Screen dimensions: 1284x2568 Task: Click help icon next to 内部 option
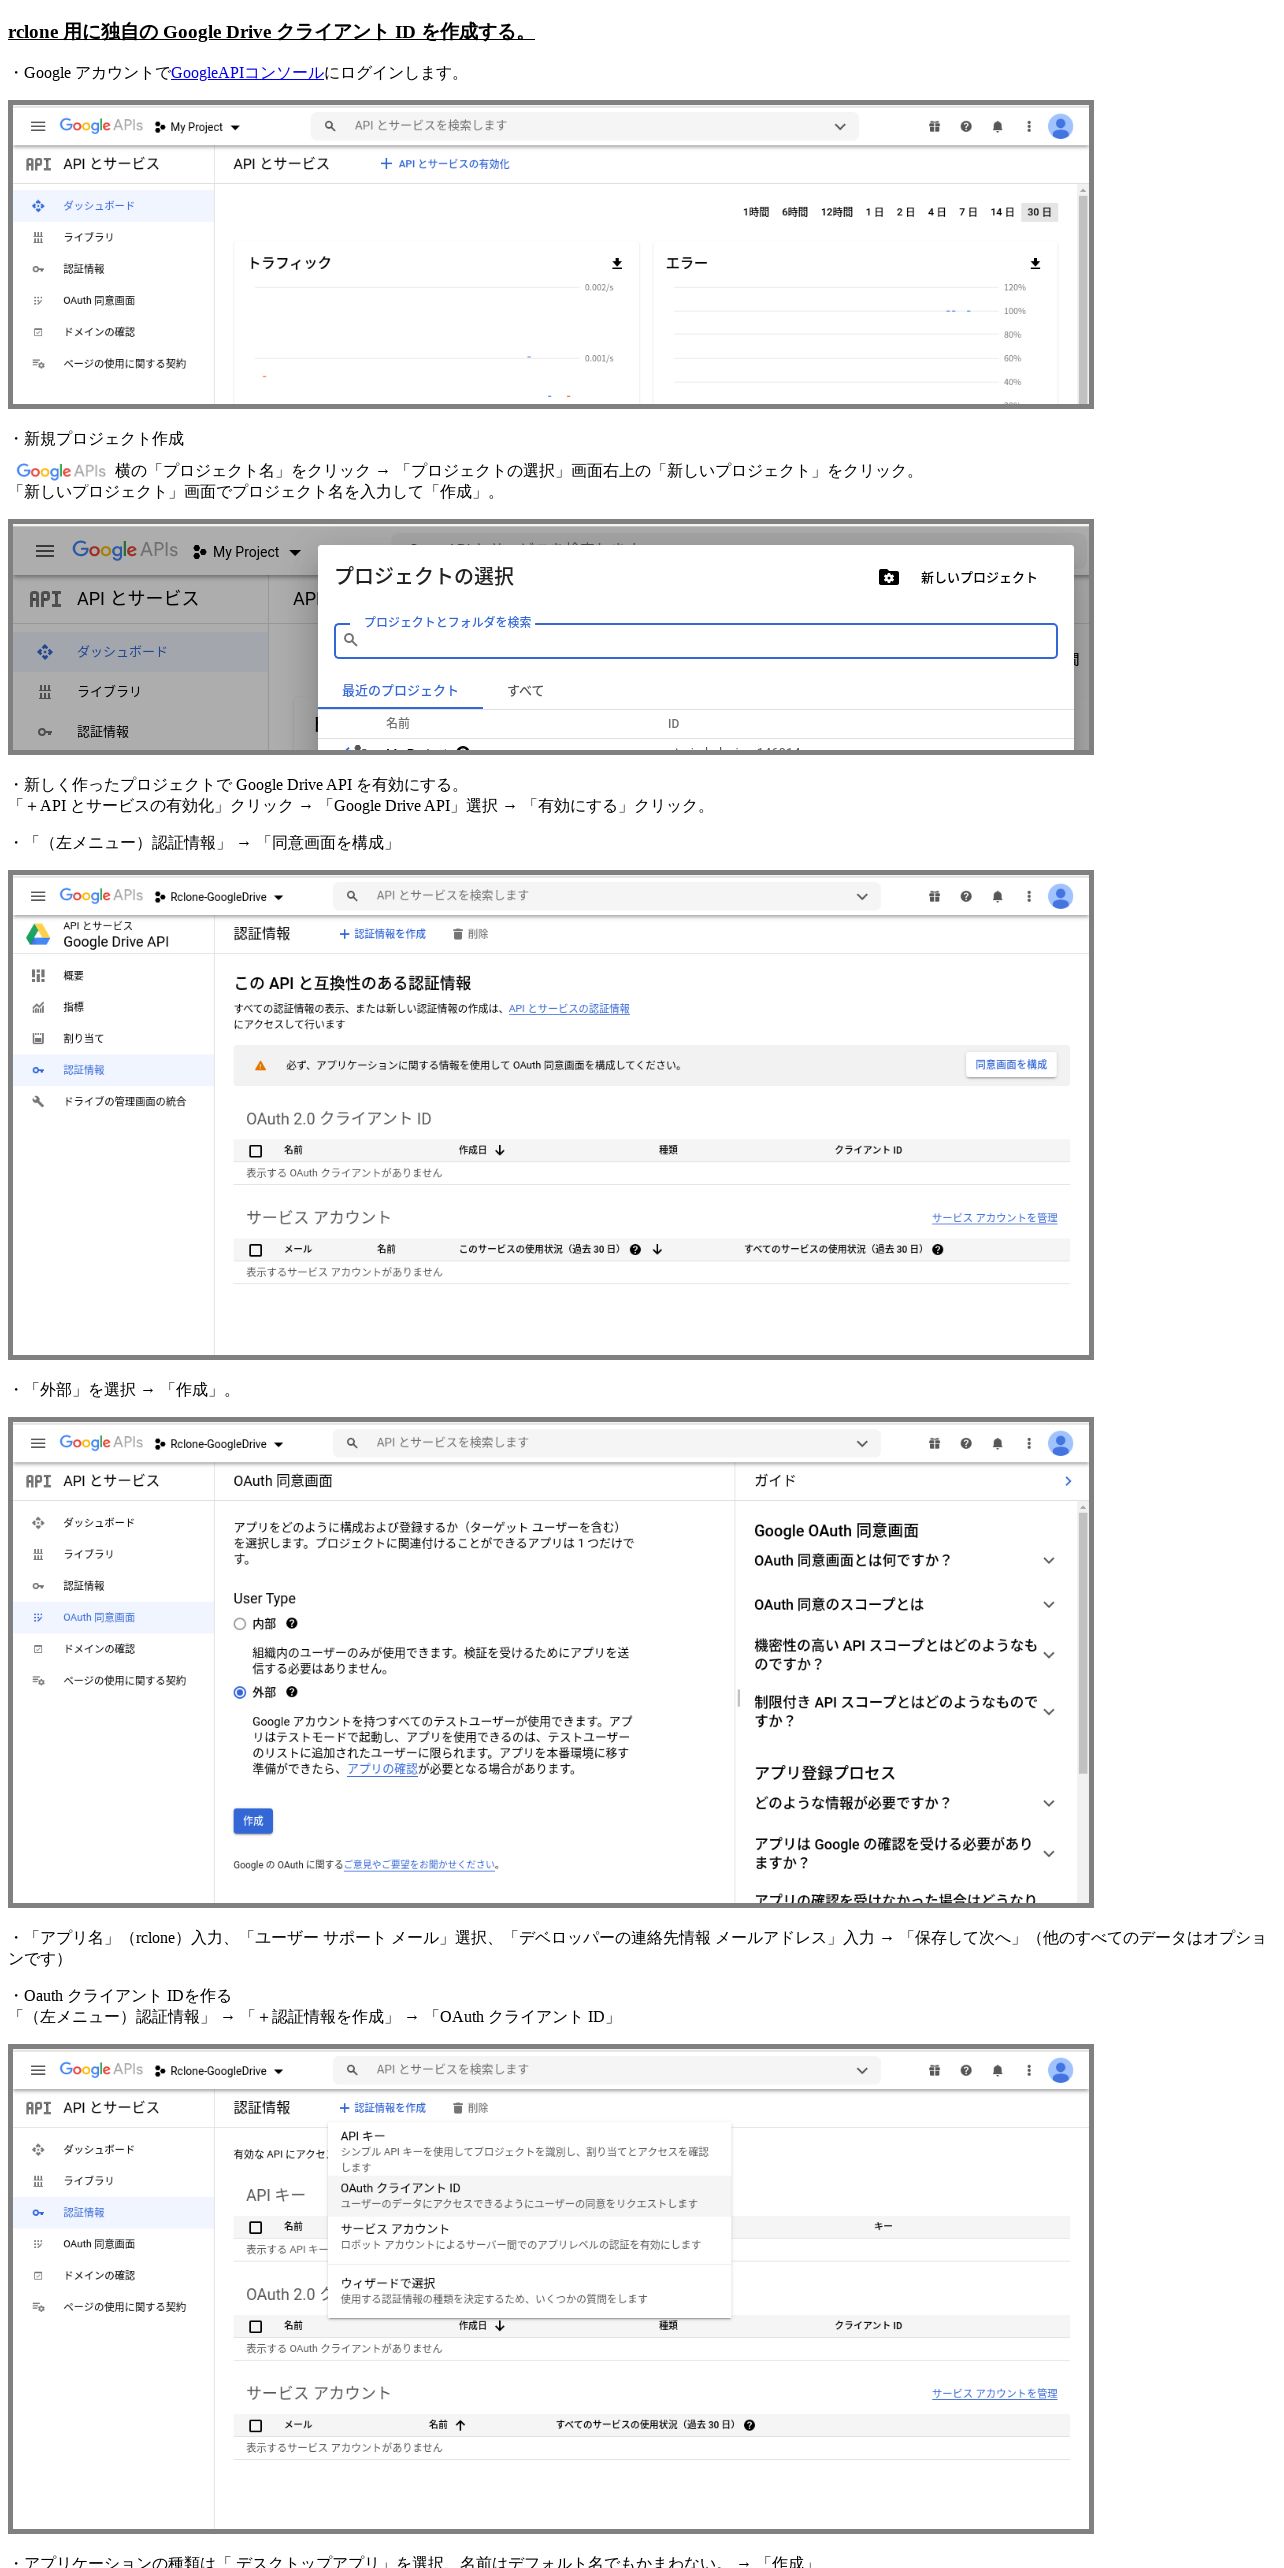point(292,1624)
